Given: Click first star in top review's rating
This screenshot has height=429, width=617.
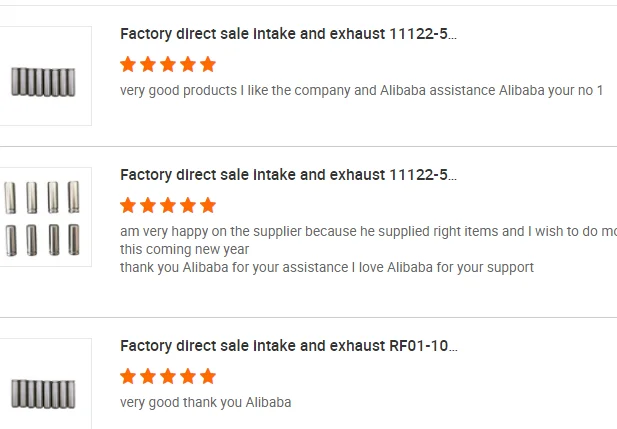Looking at the screenshot, I should pos(128,64).
